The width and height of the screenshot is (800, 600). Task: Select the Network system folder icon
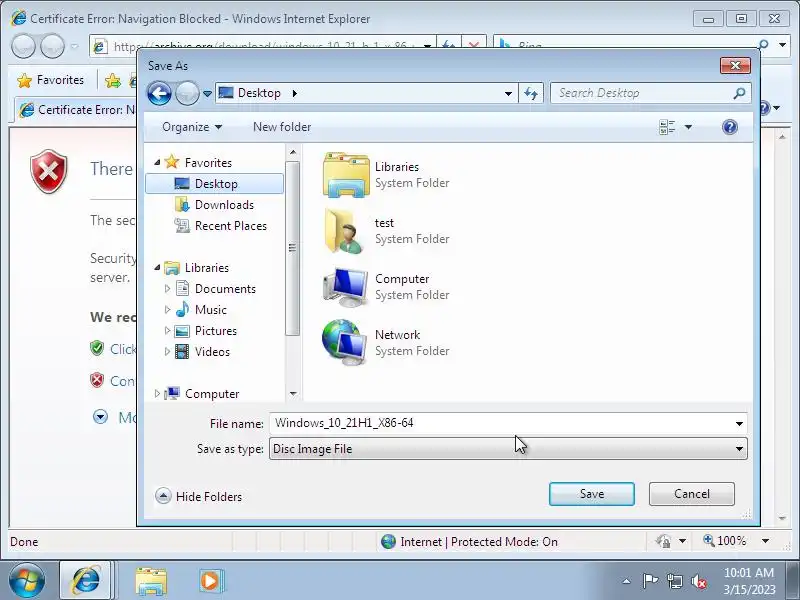coord(346,343)
